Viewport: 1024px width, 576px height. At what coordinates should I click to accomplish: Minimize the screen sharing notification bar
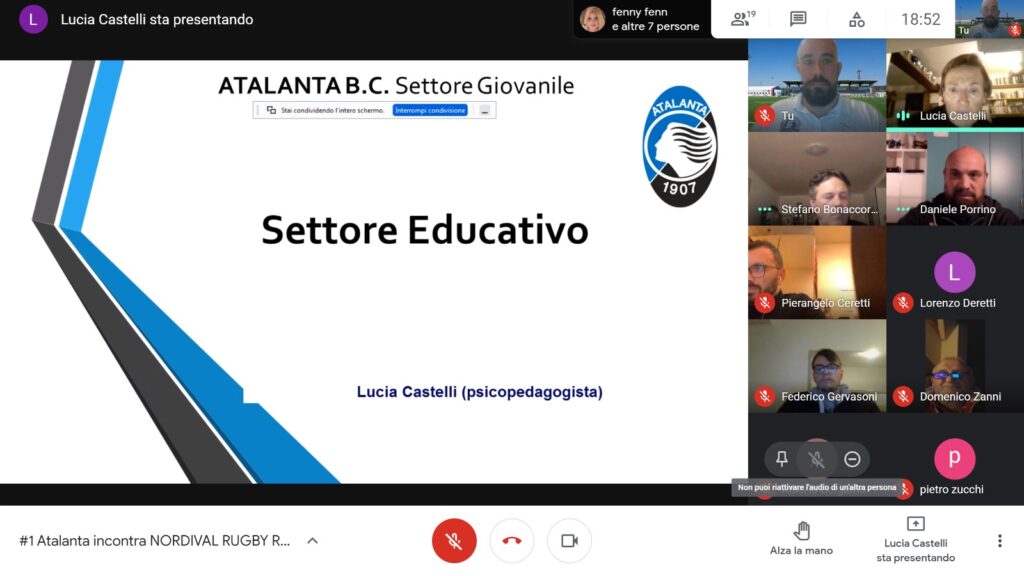point(485,111)
